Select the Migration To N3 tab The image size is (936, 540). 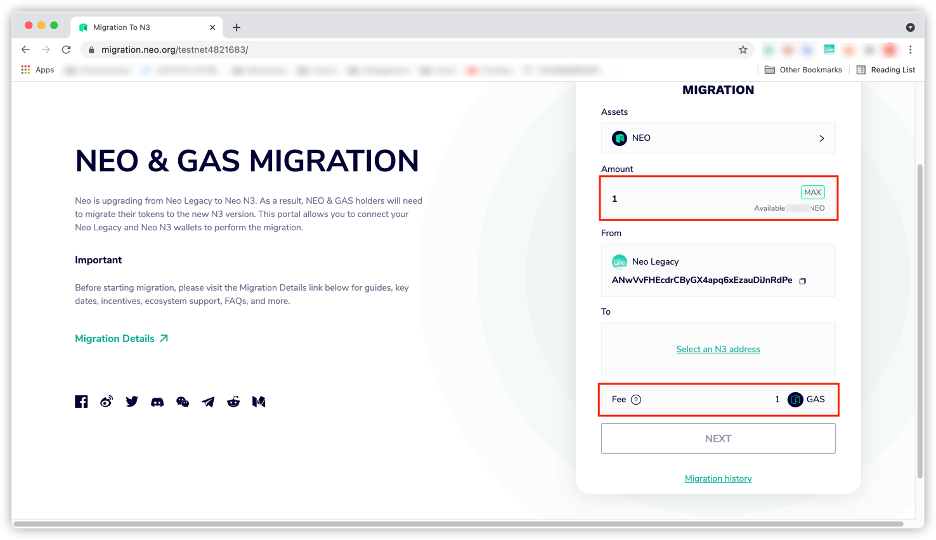(140, 27)
